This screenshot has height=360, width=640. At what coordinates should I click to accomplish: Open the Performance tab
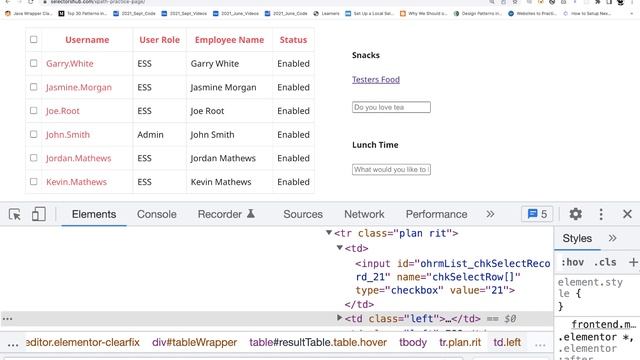[436, 214]
